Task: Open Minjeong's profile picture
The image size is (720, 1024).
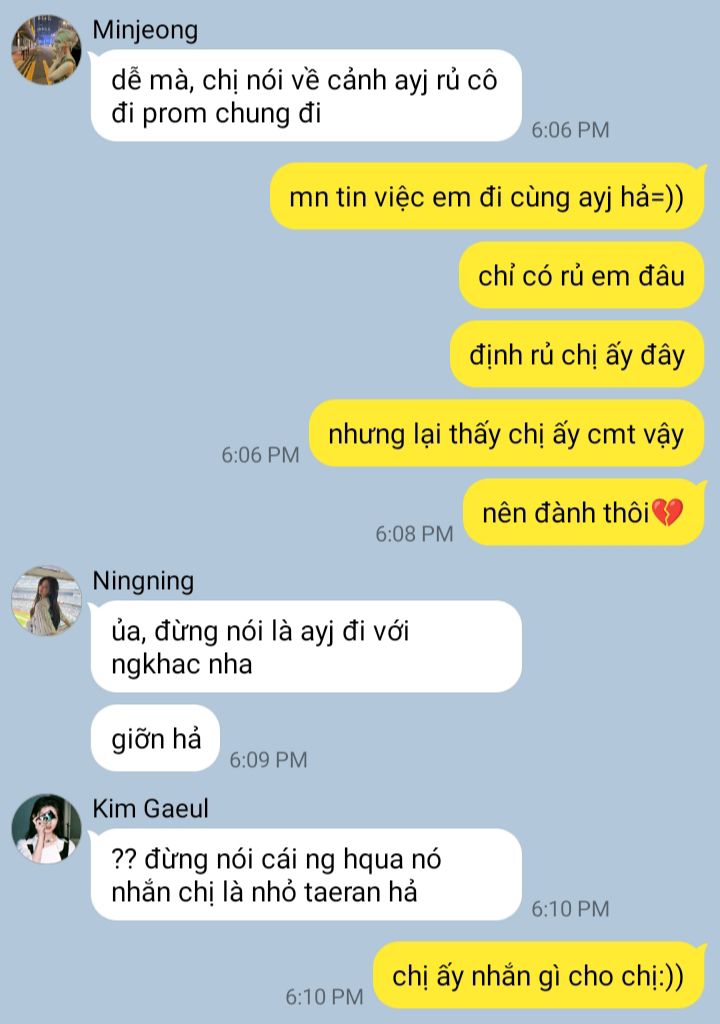Action: pos(46,50)
